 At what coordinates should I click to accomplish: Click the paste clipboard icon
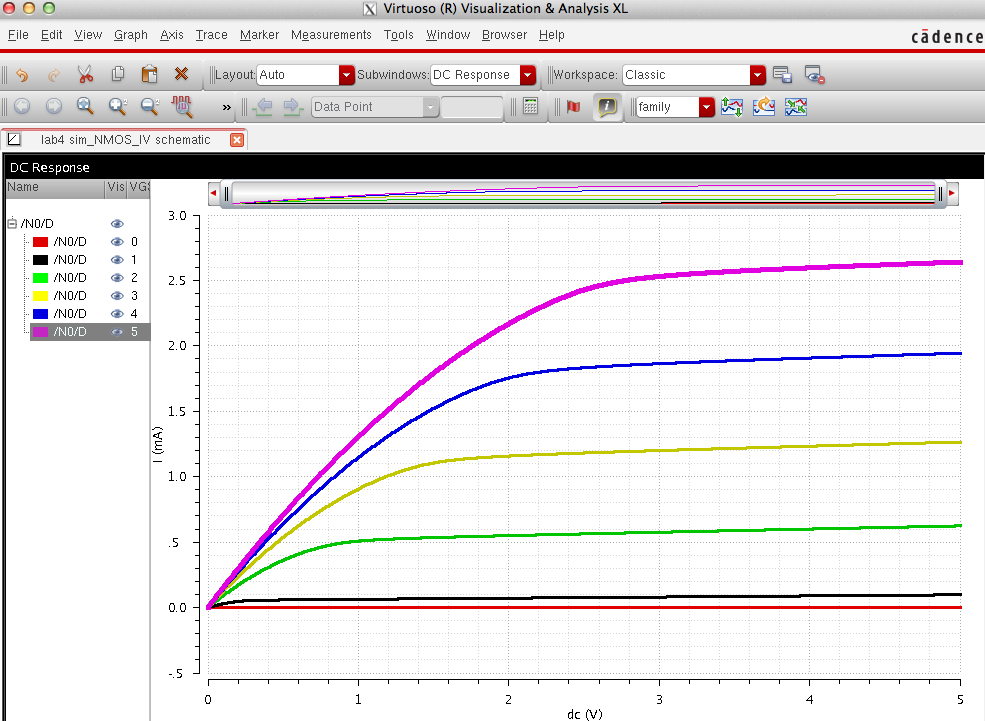pos(149,74)
